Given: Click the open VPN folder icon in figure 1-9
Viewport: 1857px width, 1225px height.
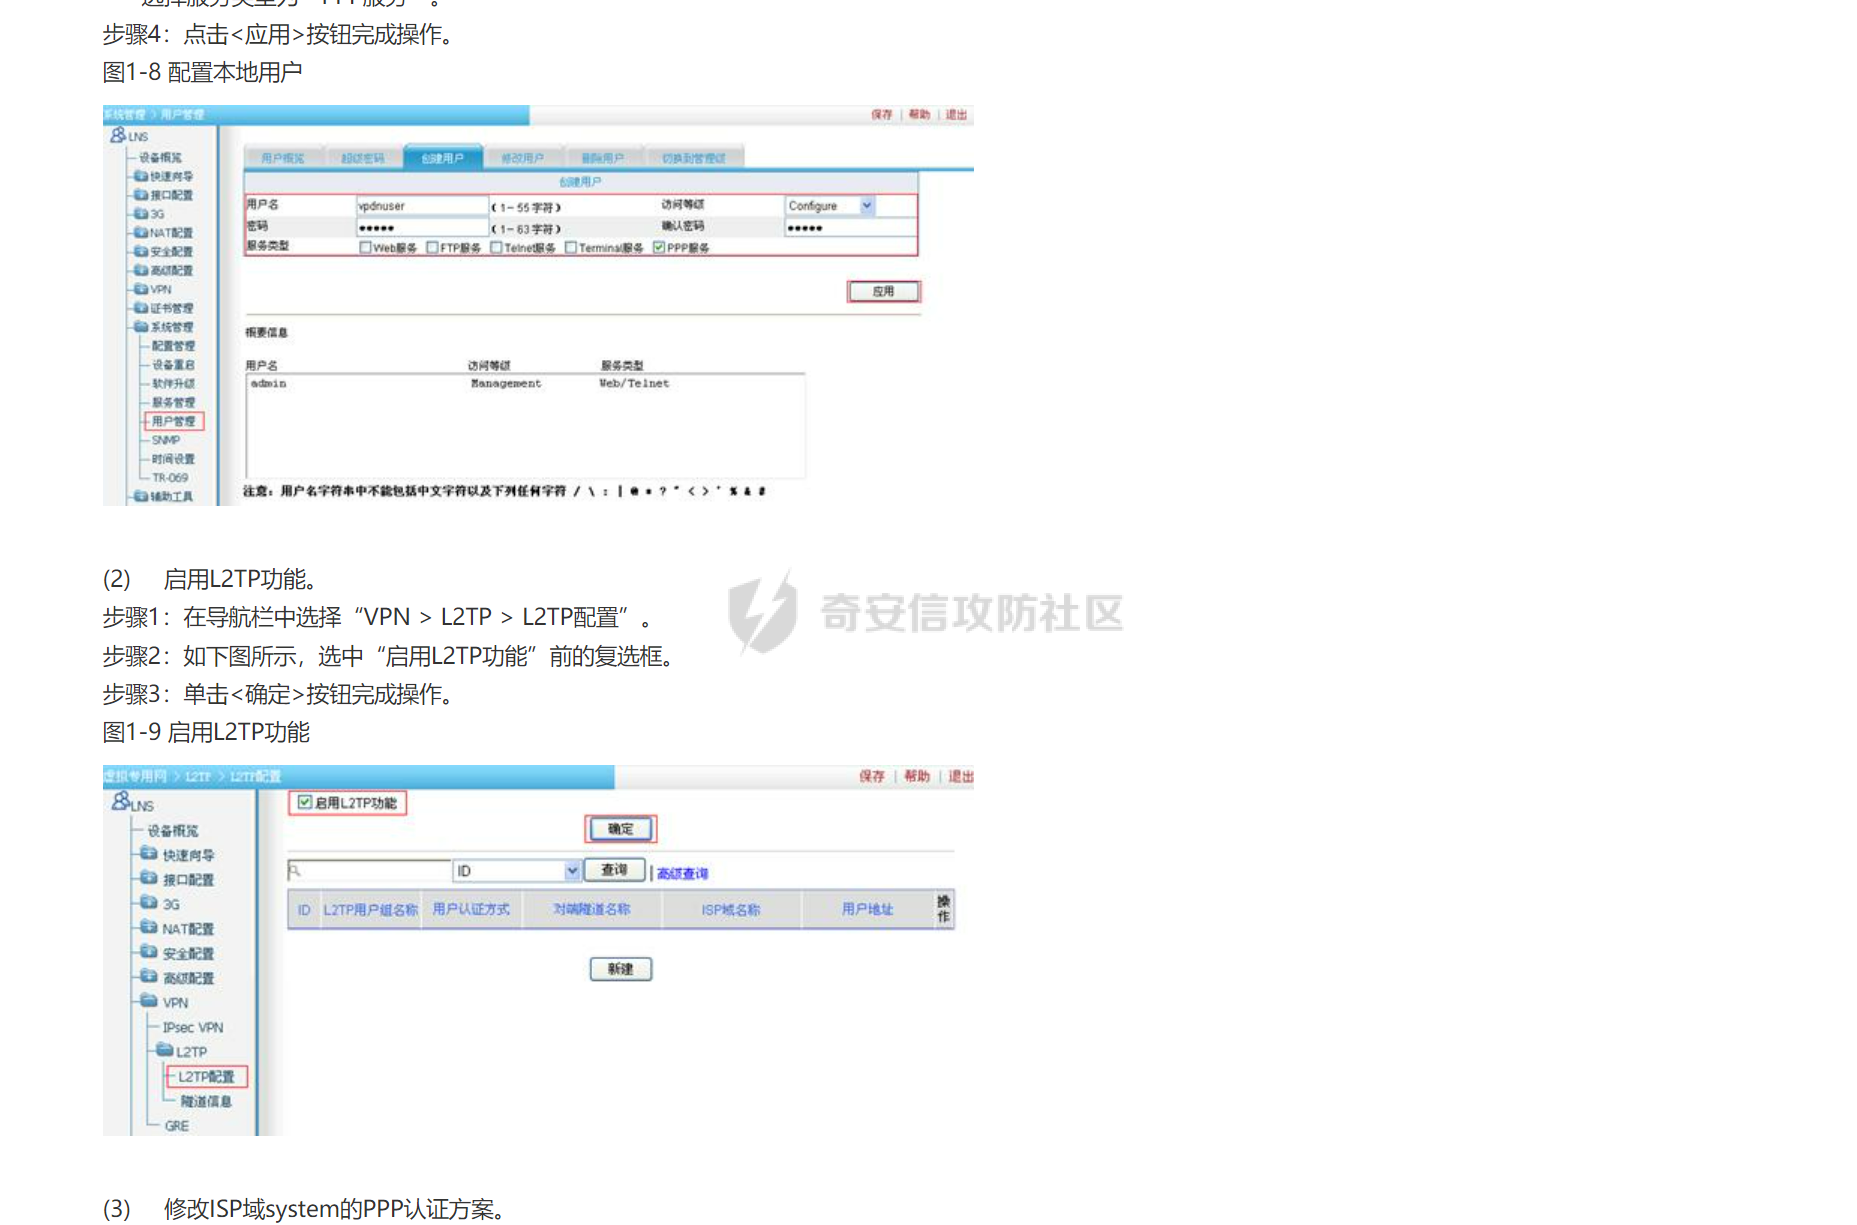Looking at the screenshot, I should pyautogui.click(x=149, y=1001).
